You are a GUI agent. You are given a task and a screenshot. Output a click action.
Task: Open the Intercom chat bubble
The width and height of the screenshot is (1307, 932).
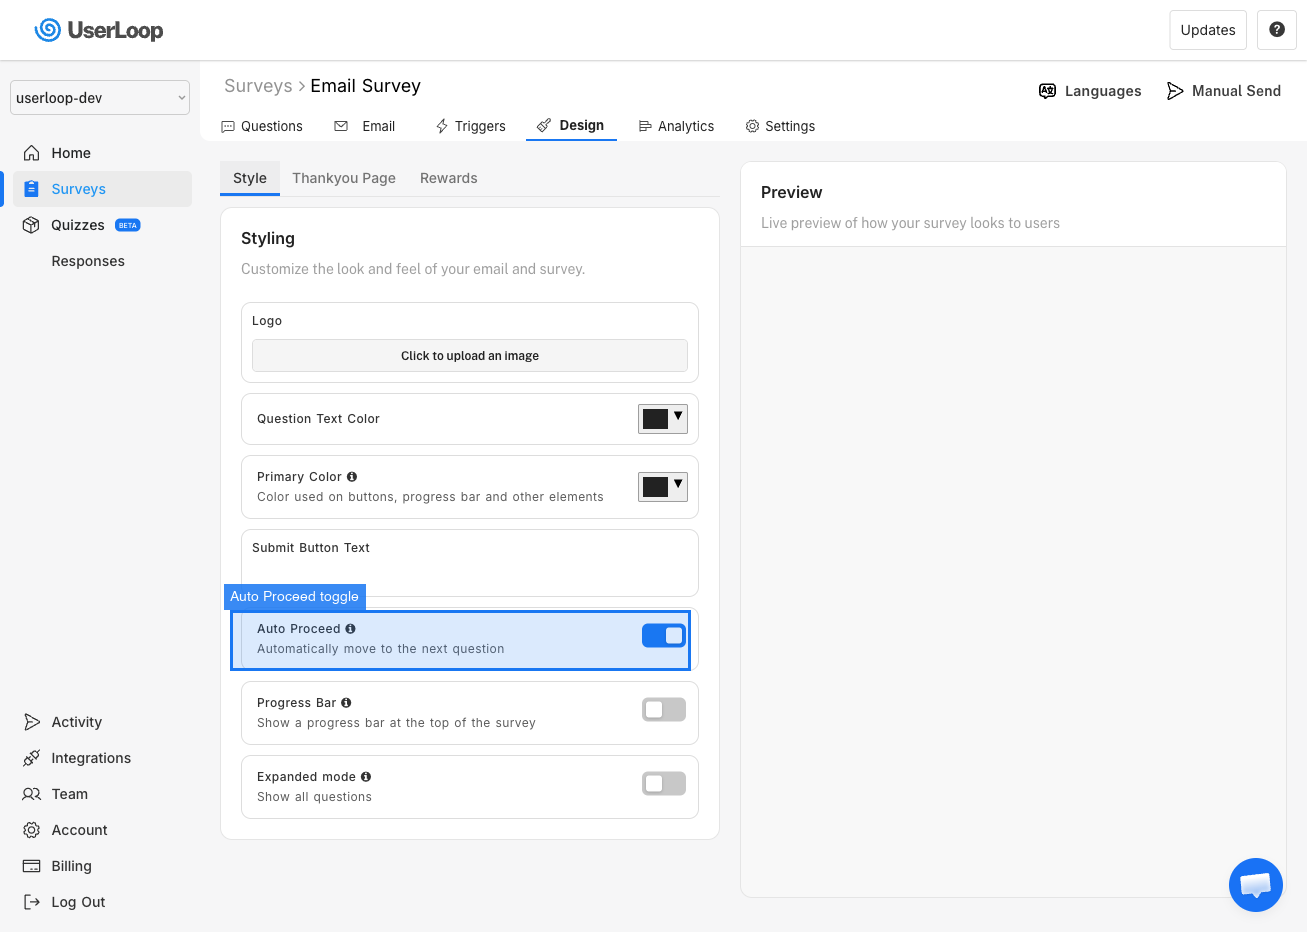[1256, 885]
